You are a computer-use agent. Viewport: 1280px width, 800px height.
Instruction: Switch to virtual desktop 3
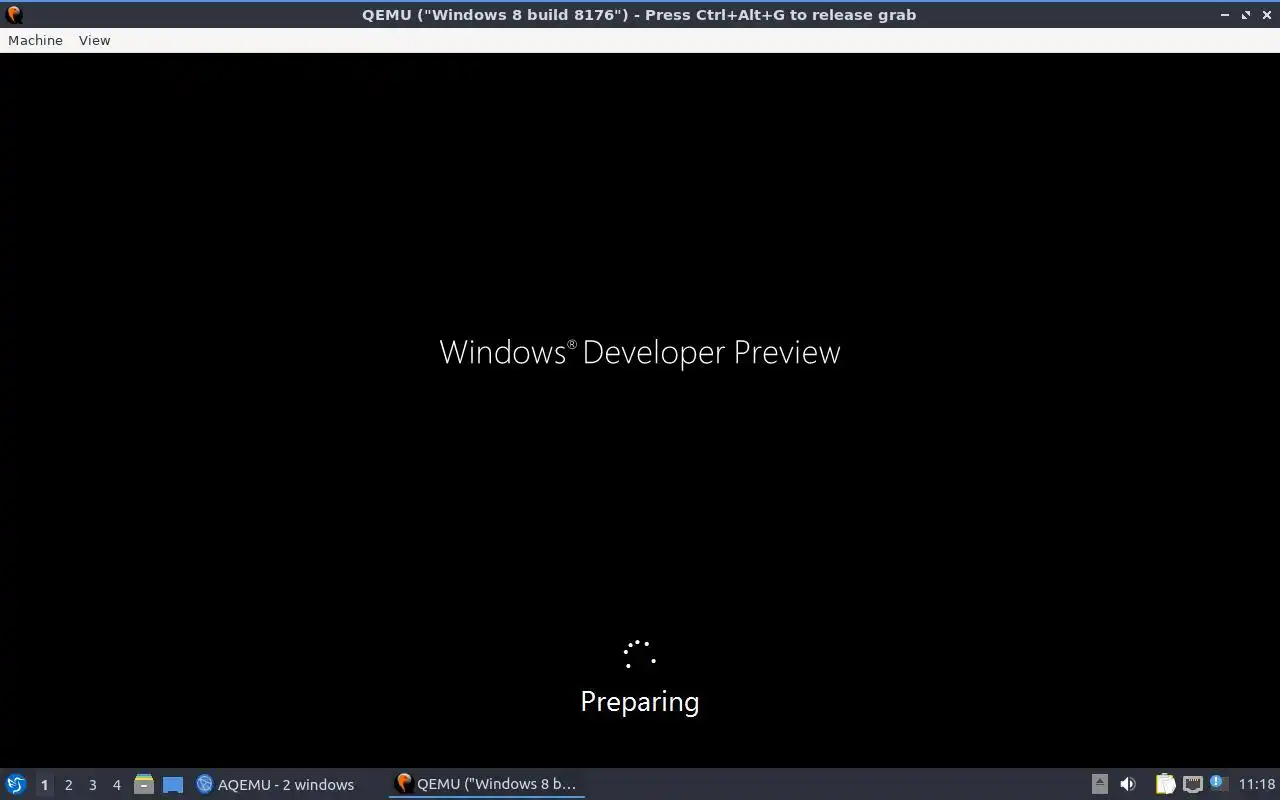[92, 785]
